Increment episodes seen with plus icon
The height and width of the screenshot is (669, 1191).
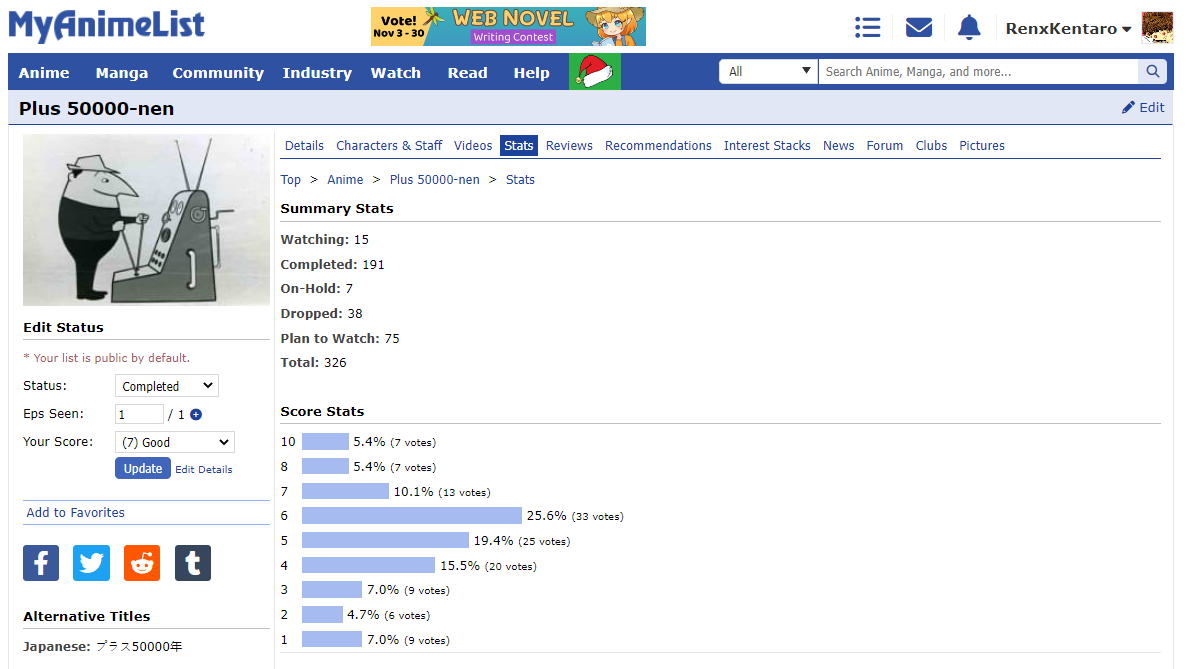(196, 415)
